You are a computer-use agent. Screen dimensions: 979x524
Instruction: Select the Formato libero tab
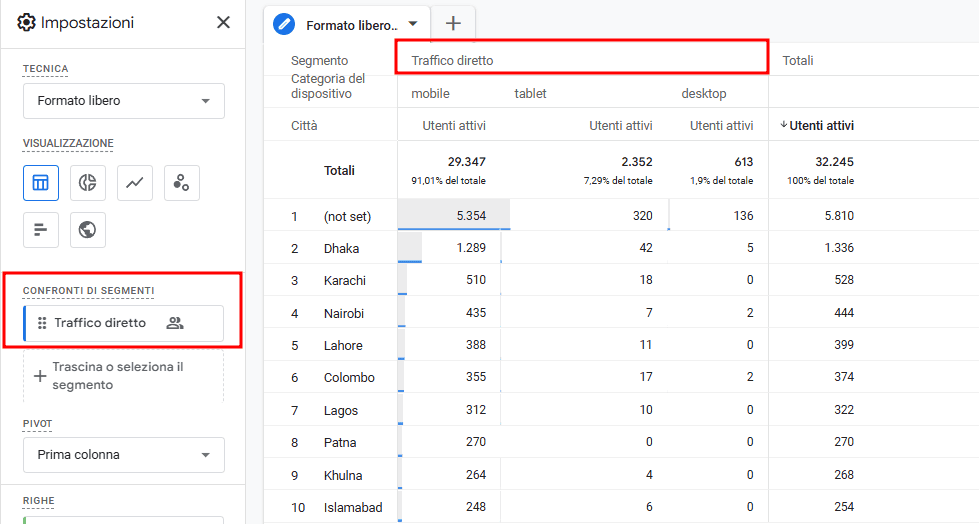(347, 24)
